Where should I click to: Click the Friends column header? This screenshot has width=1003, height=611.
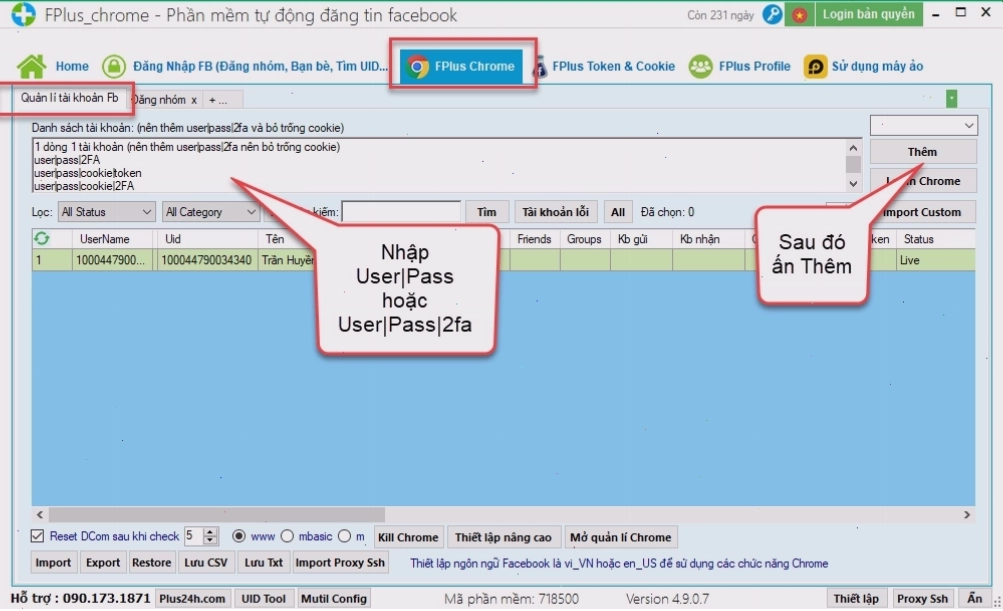pos(535,239)
